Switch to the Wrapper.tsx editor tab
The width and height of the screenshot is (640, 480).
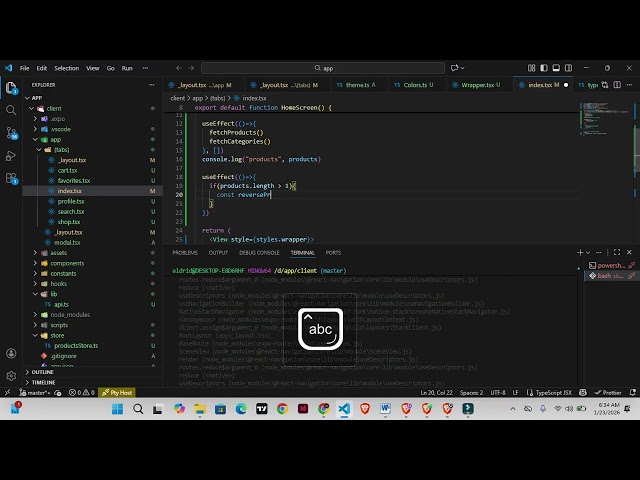point(478,85)
